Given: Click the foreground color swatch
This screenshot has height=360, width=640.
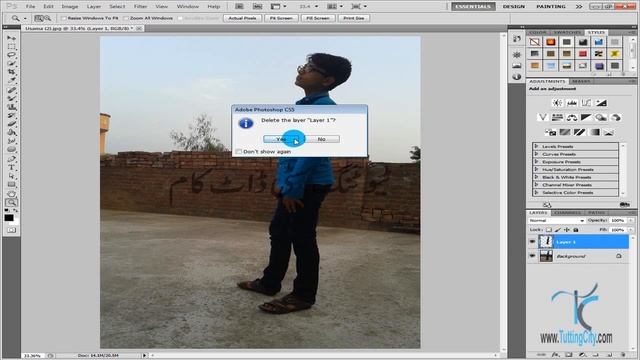Looking at the screenshot, I should (9, 218).
